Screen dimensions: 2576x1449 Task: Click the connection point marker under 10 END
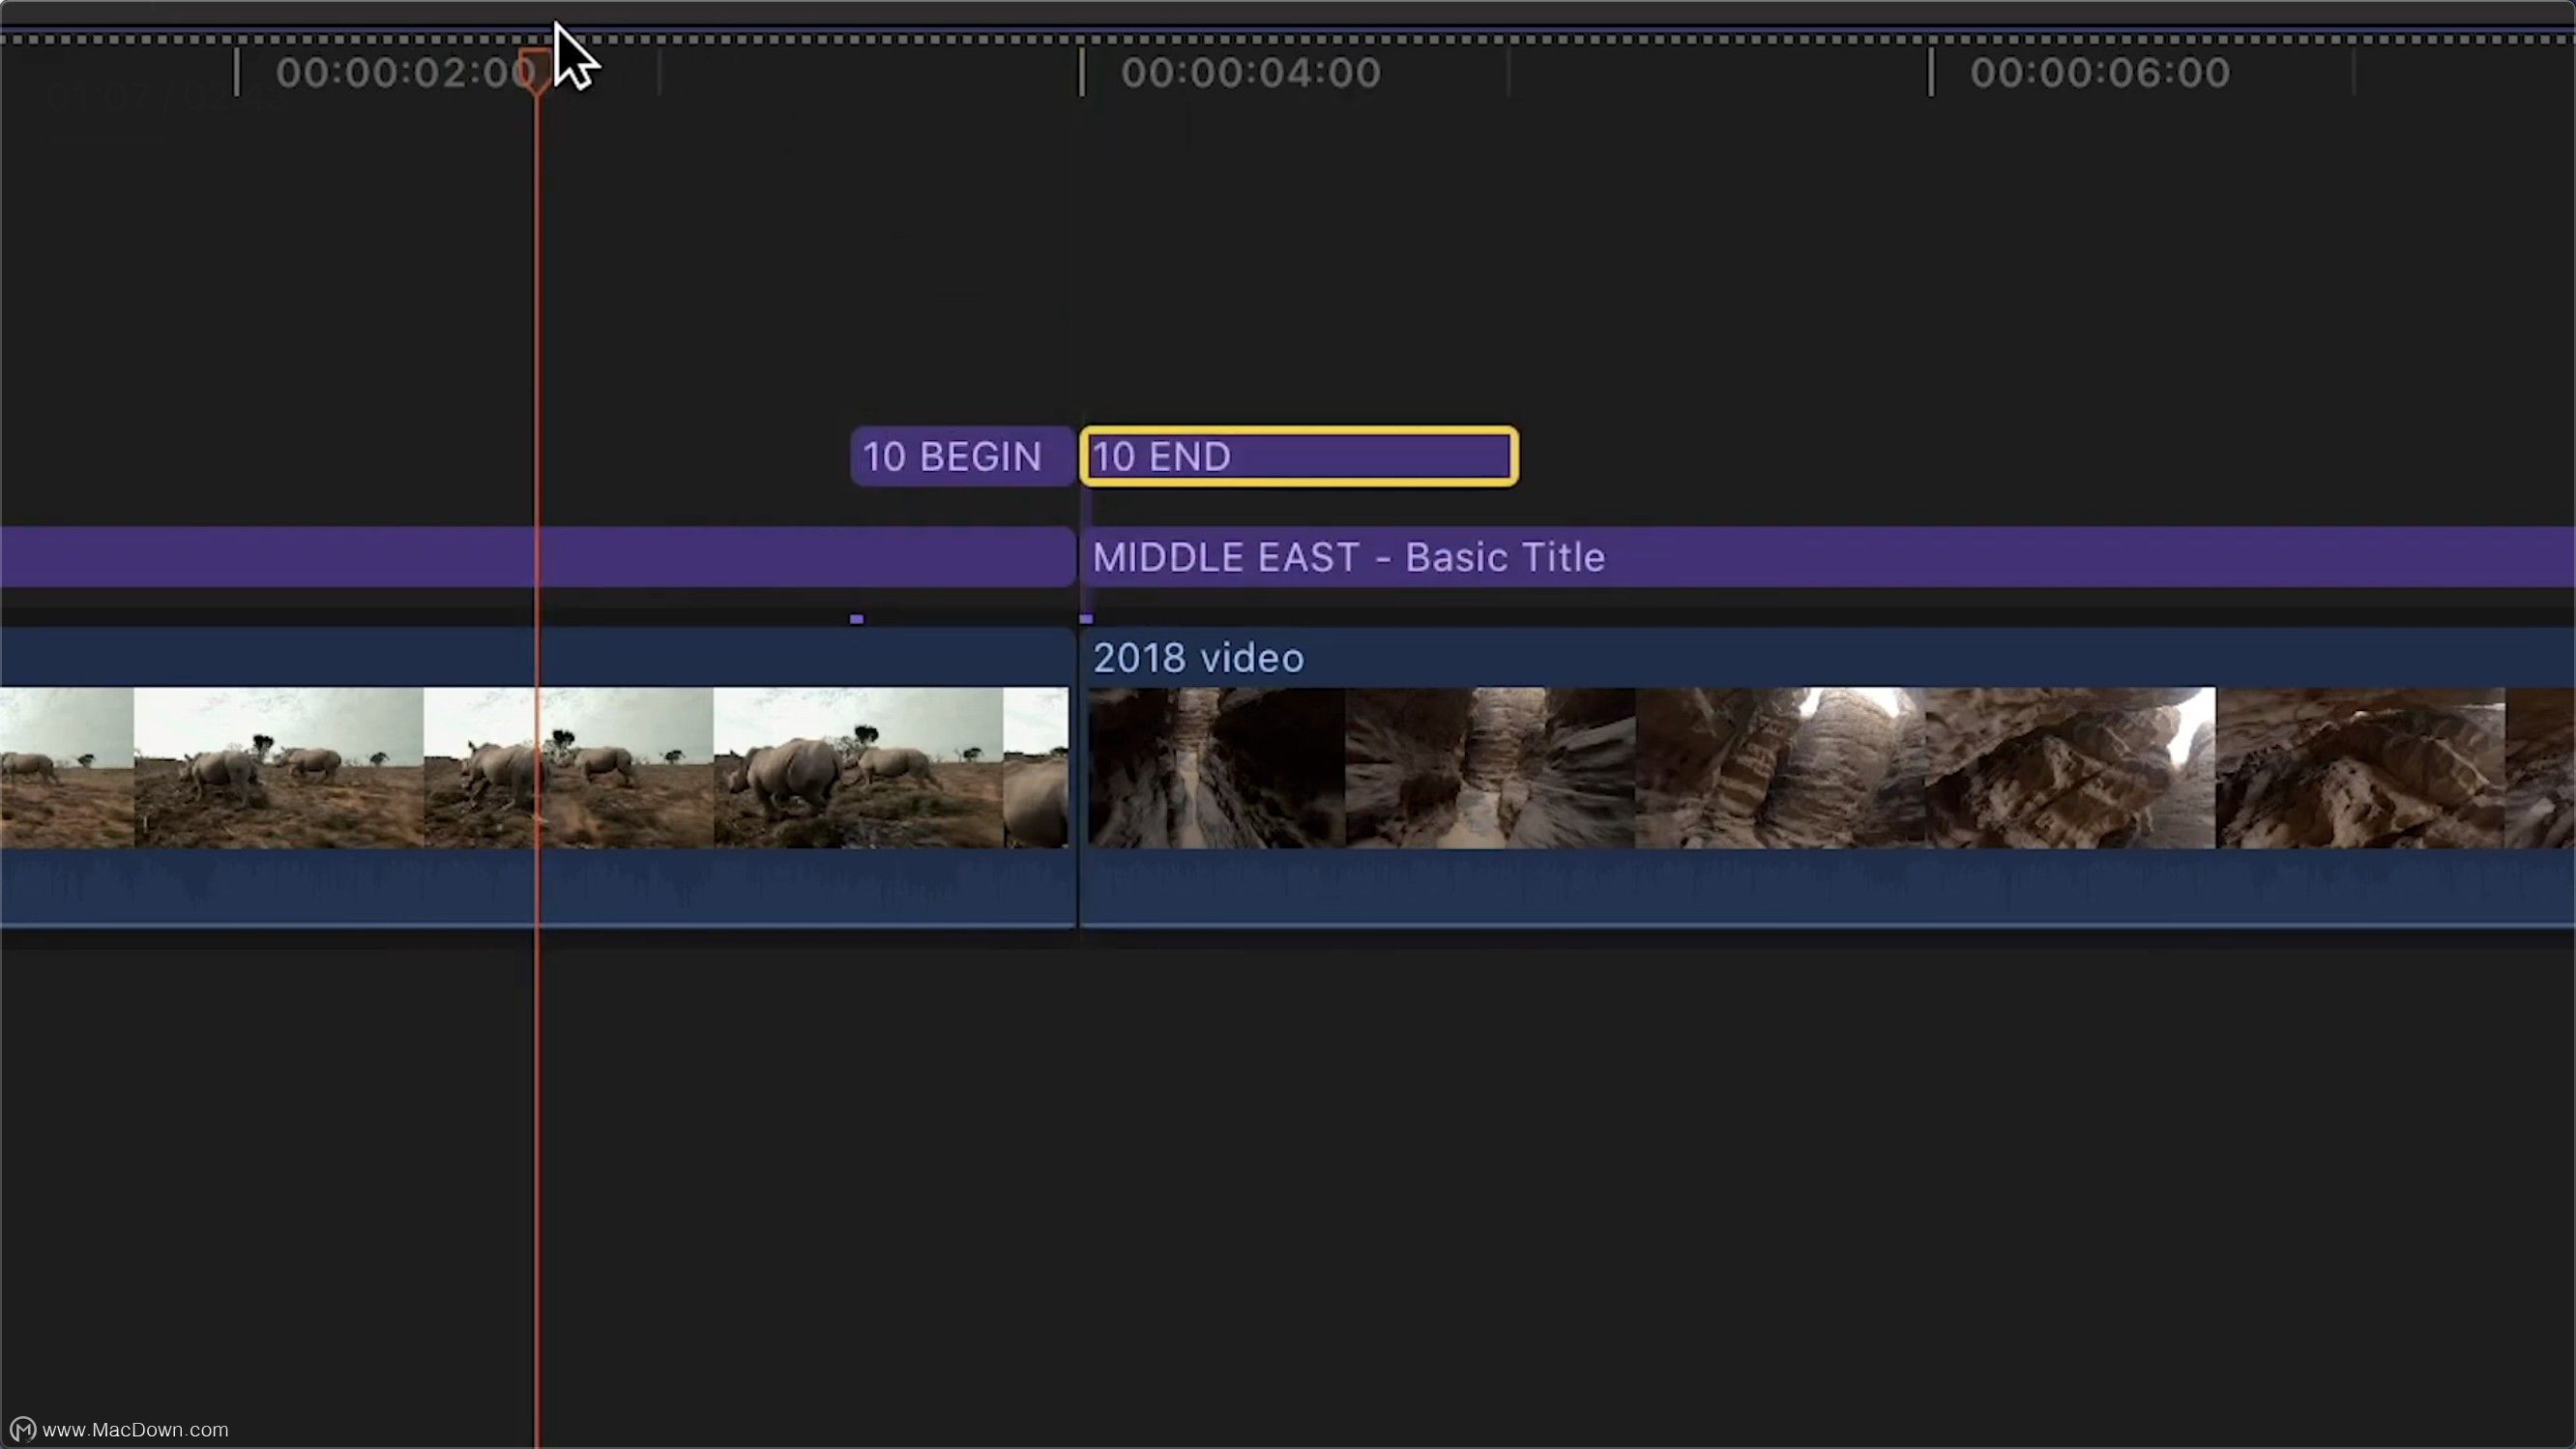pyautogui.click(x=1086, y=619)
